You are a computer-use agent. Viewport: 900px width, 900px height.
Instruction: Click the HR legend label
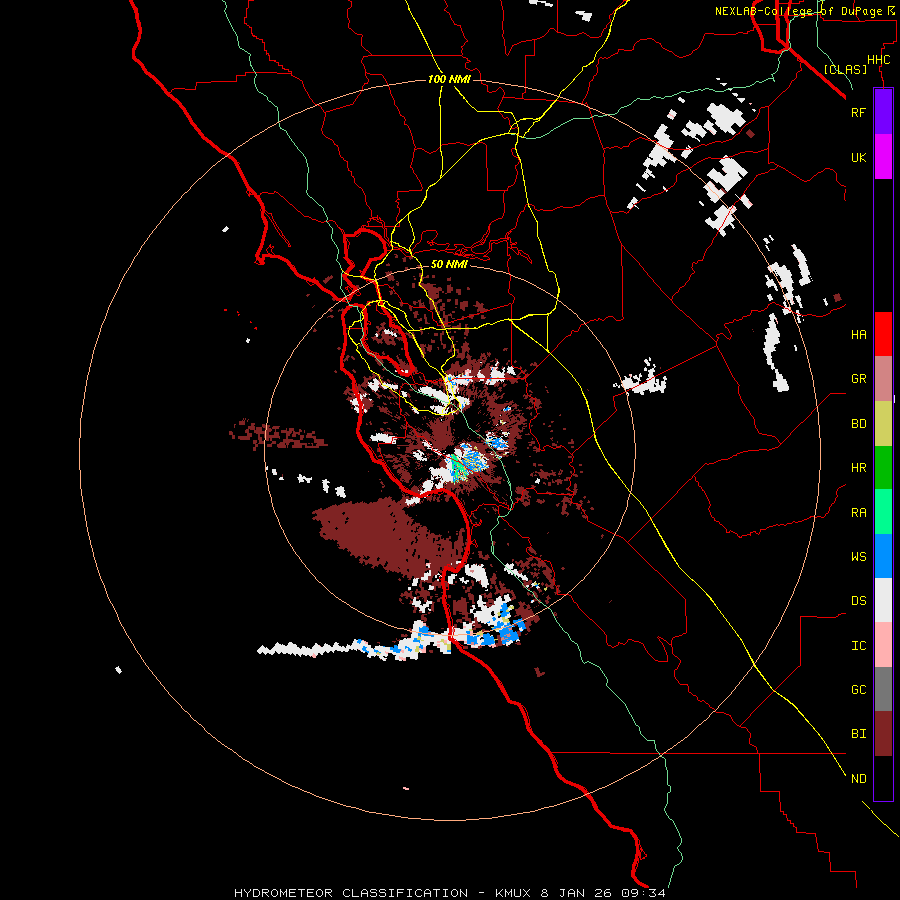[858, 468]
